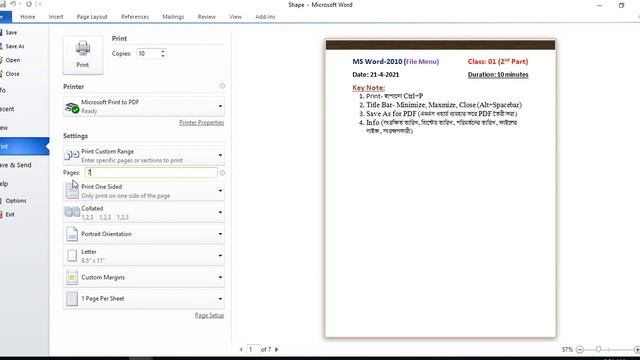
Task: Click the preview zoom slider handle
Action: tap(598, 349)
